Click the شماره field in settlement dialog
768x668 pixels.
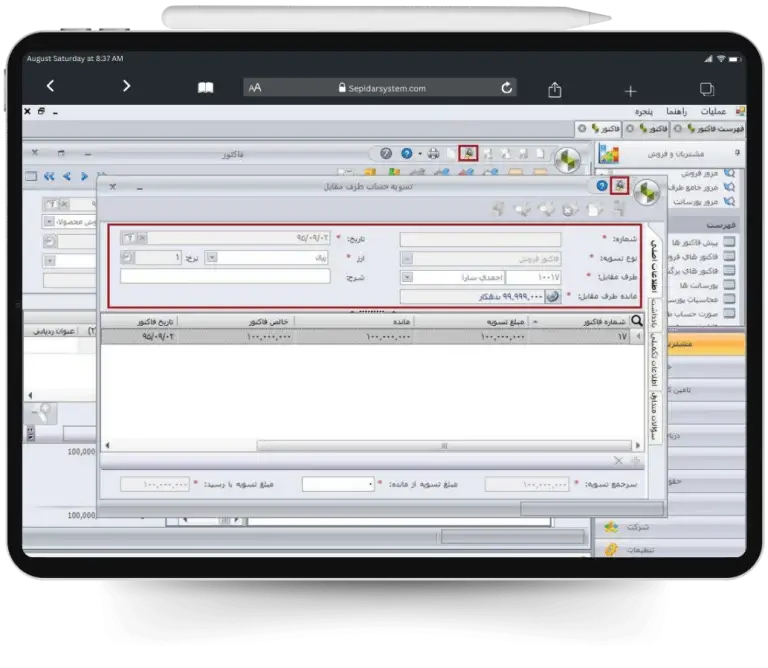tap(480, 239)
